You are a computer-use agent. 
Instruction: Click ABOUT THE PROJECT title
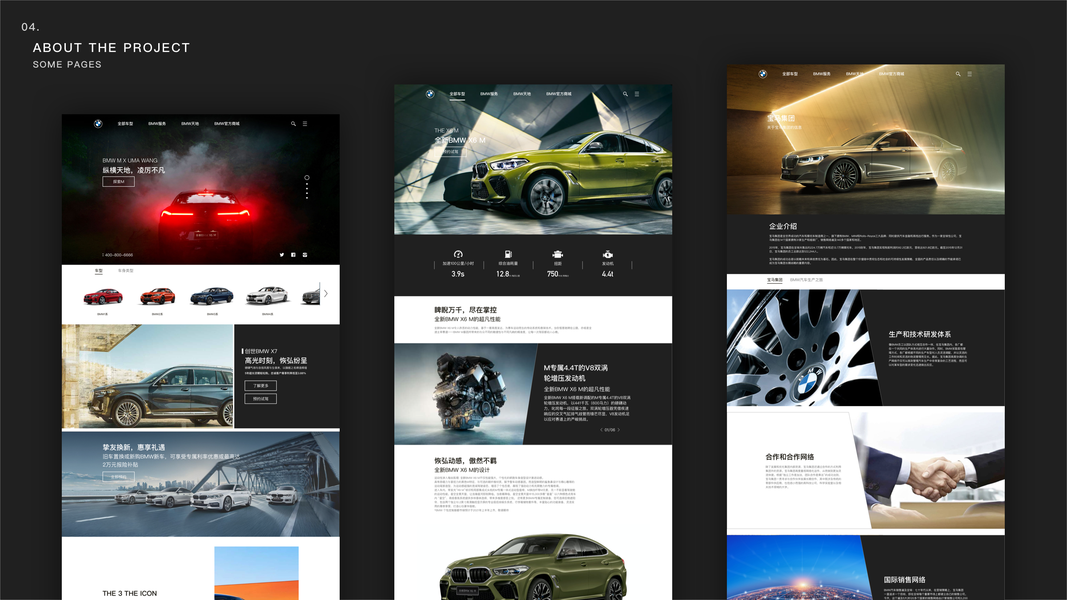112,48
